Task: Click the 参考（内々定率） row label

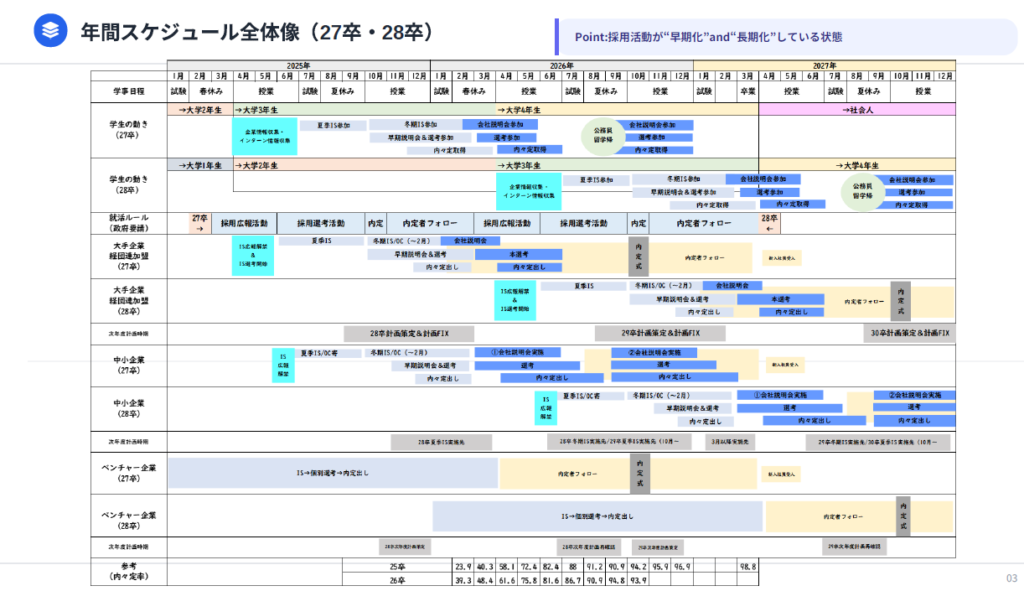Action: [x=129, y=571]
